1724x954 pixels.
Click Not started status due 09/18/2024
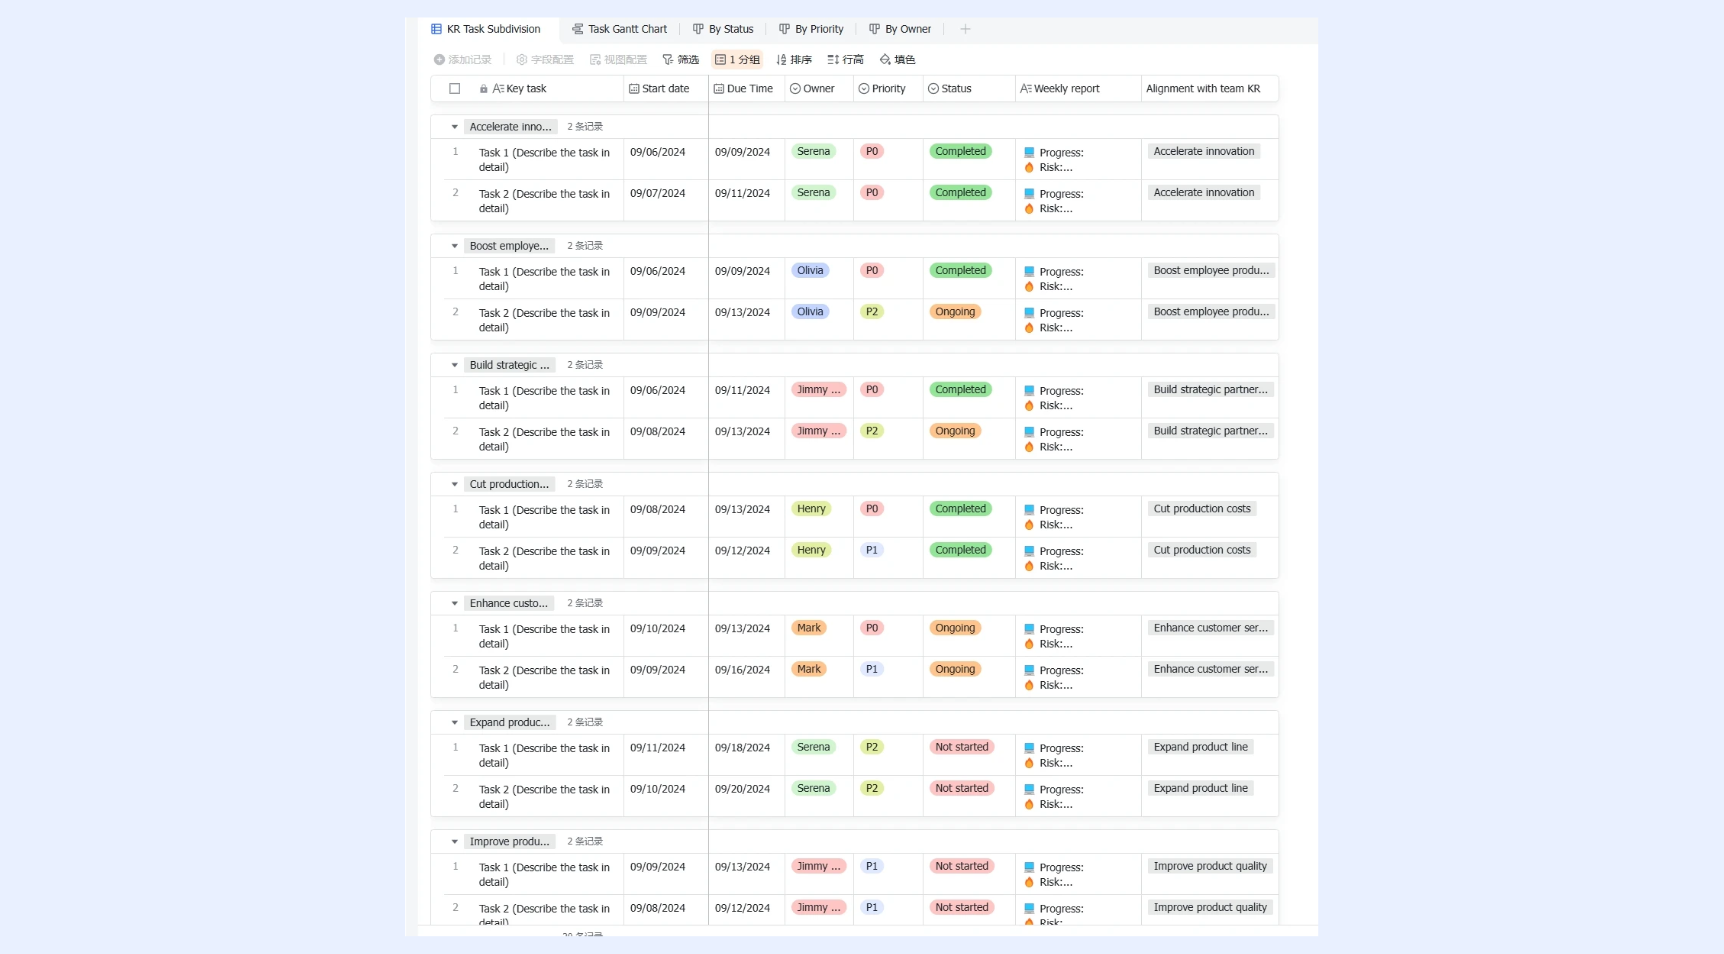pos(962,747)
